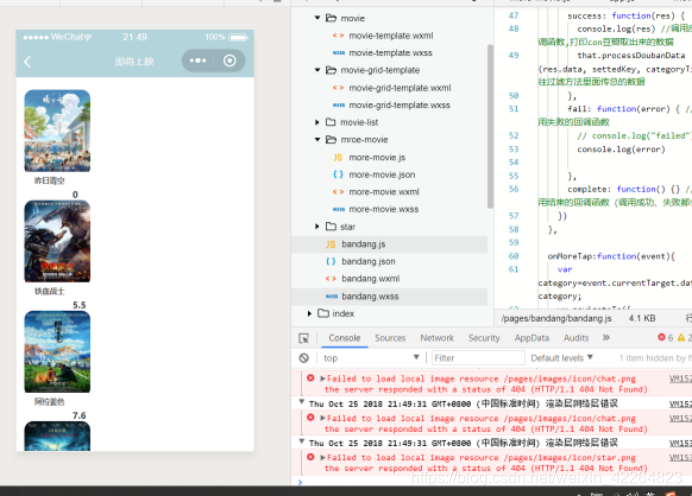692x496 pixels.
Task: Open the top context dropdown
Action: [371, 358]
